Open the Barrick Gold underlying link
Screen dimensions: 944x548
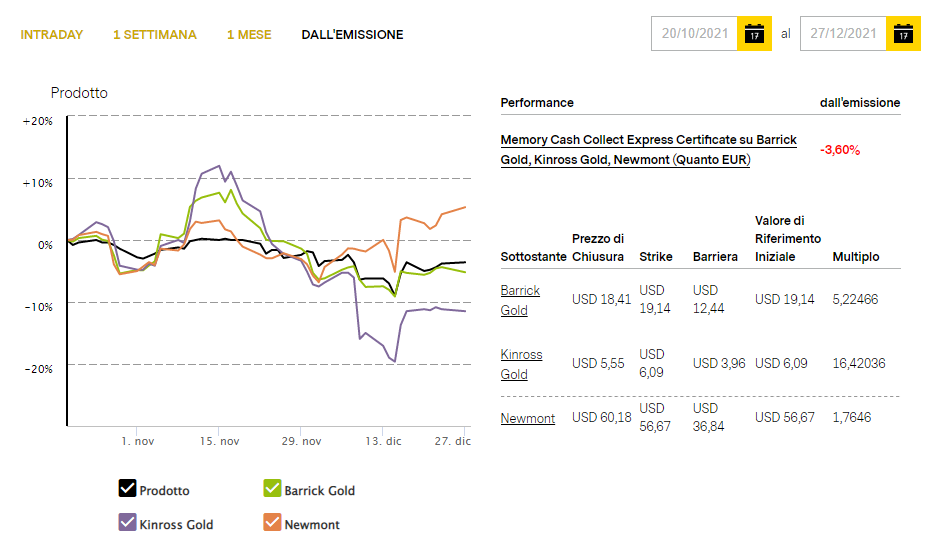[x=520, y=300]
